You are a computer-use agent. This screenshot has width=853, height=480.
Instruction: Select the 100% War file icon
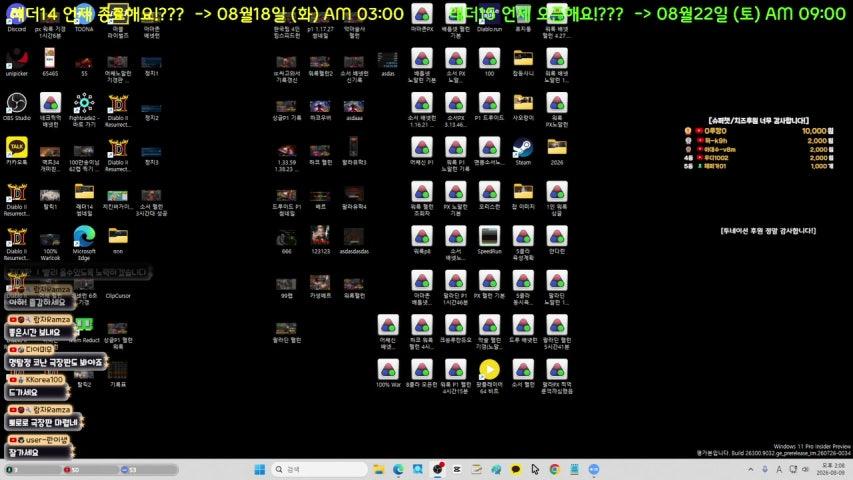388,373
